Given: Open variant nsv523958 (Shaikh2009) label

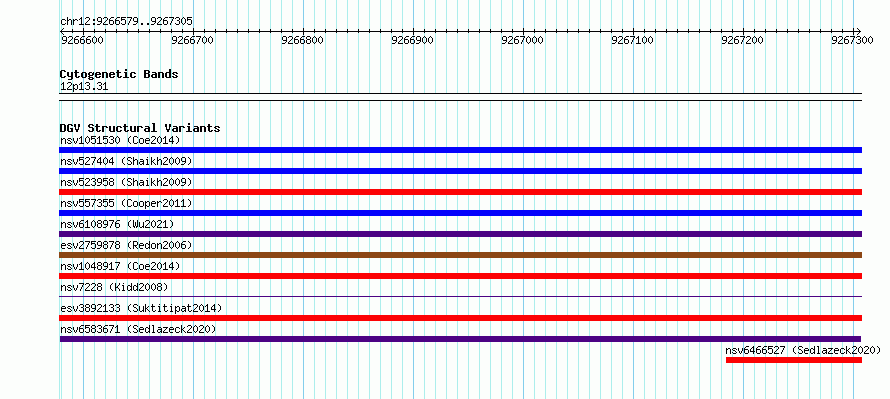Looking at the screenshot, I should [x=126, y=182].
